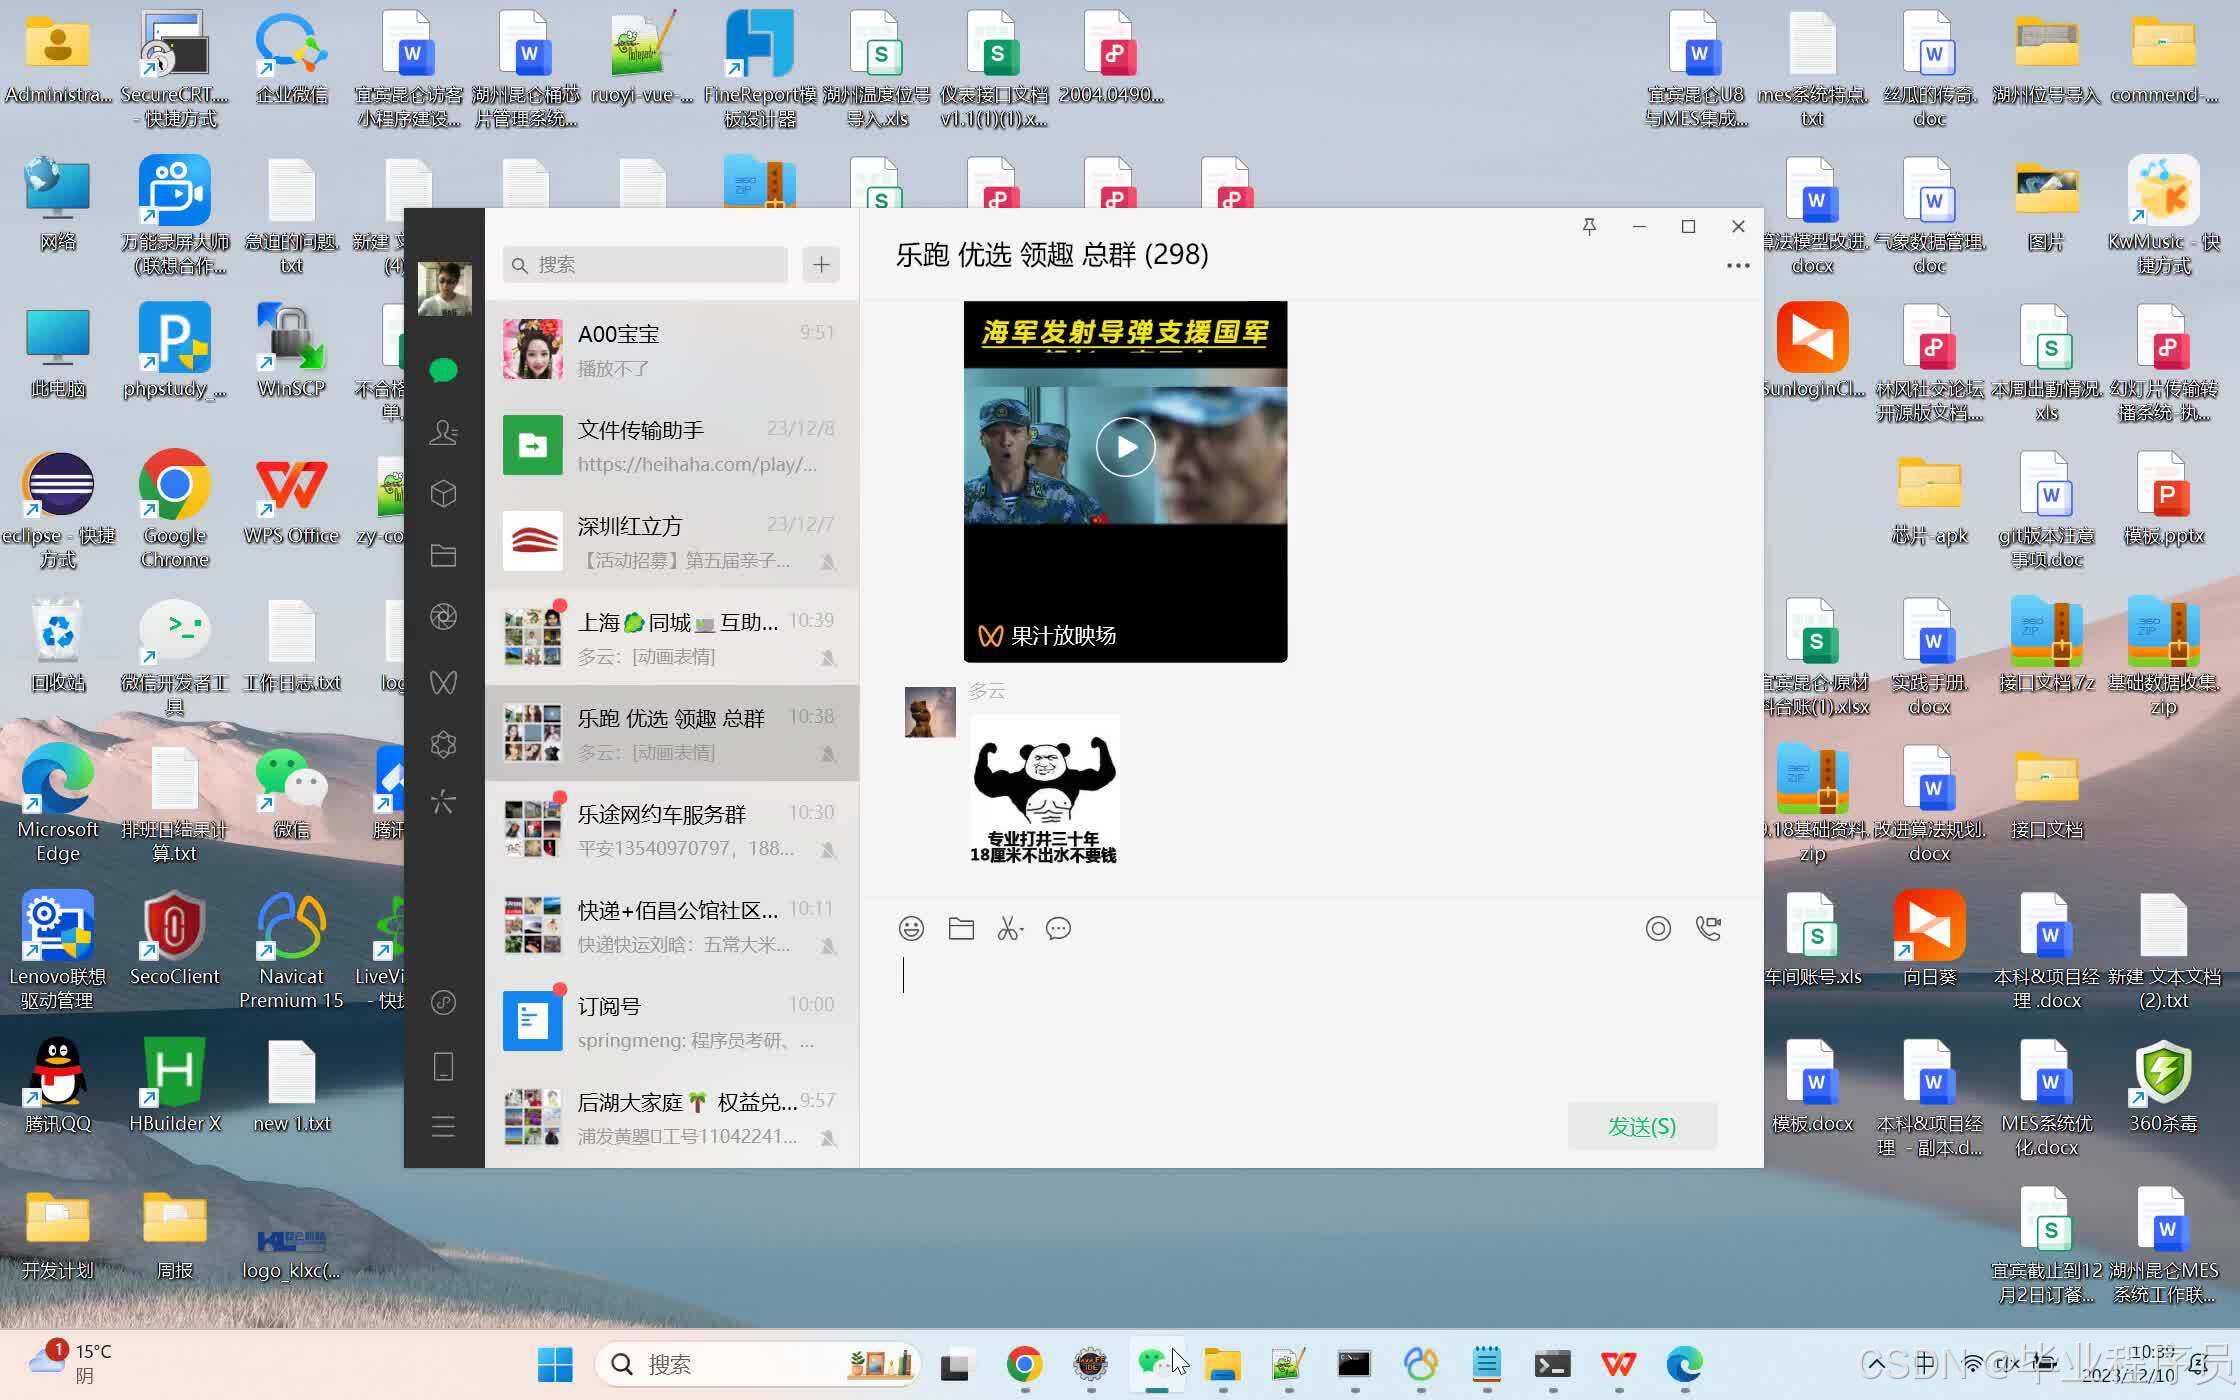Click the send file folder icon
The image size is (2240, 1400).
tap(961, 929)
